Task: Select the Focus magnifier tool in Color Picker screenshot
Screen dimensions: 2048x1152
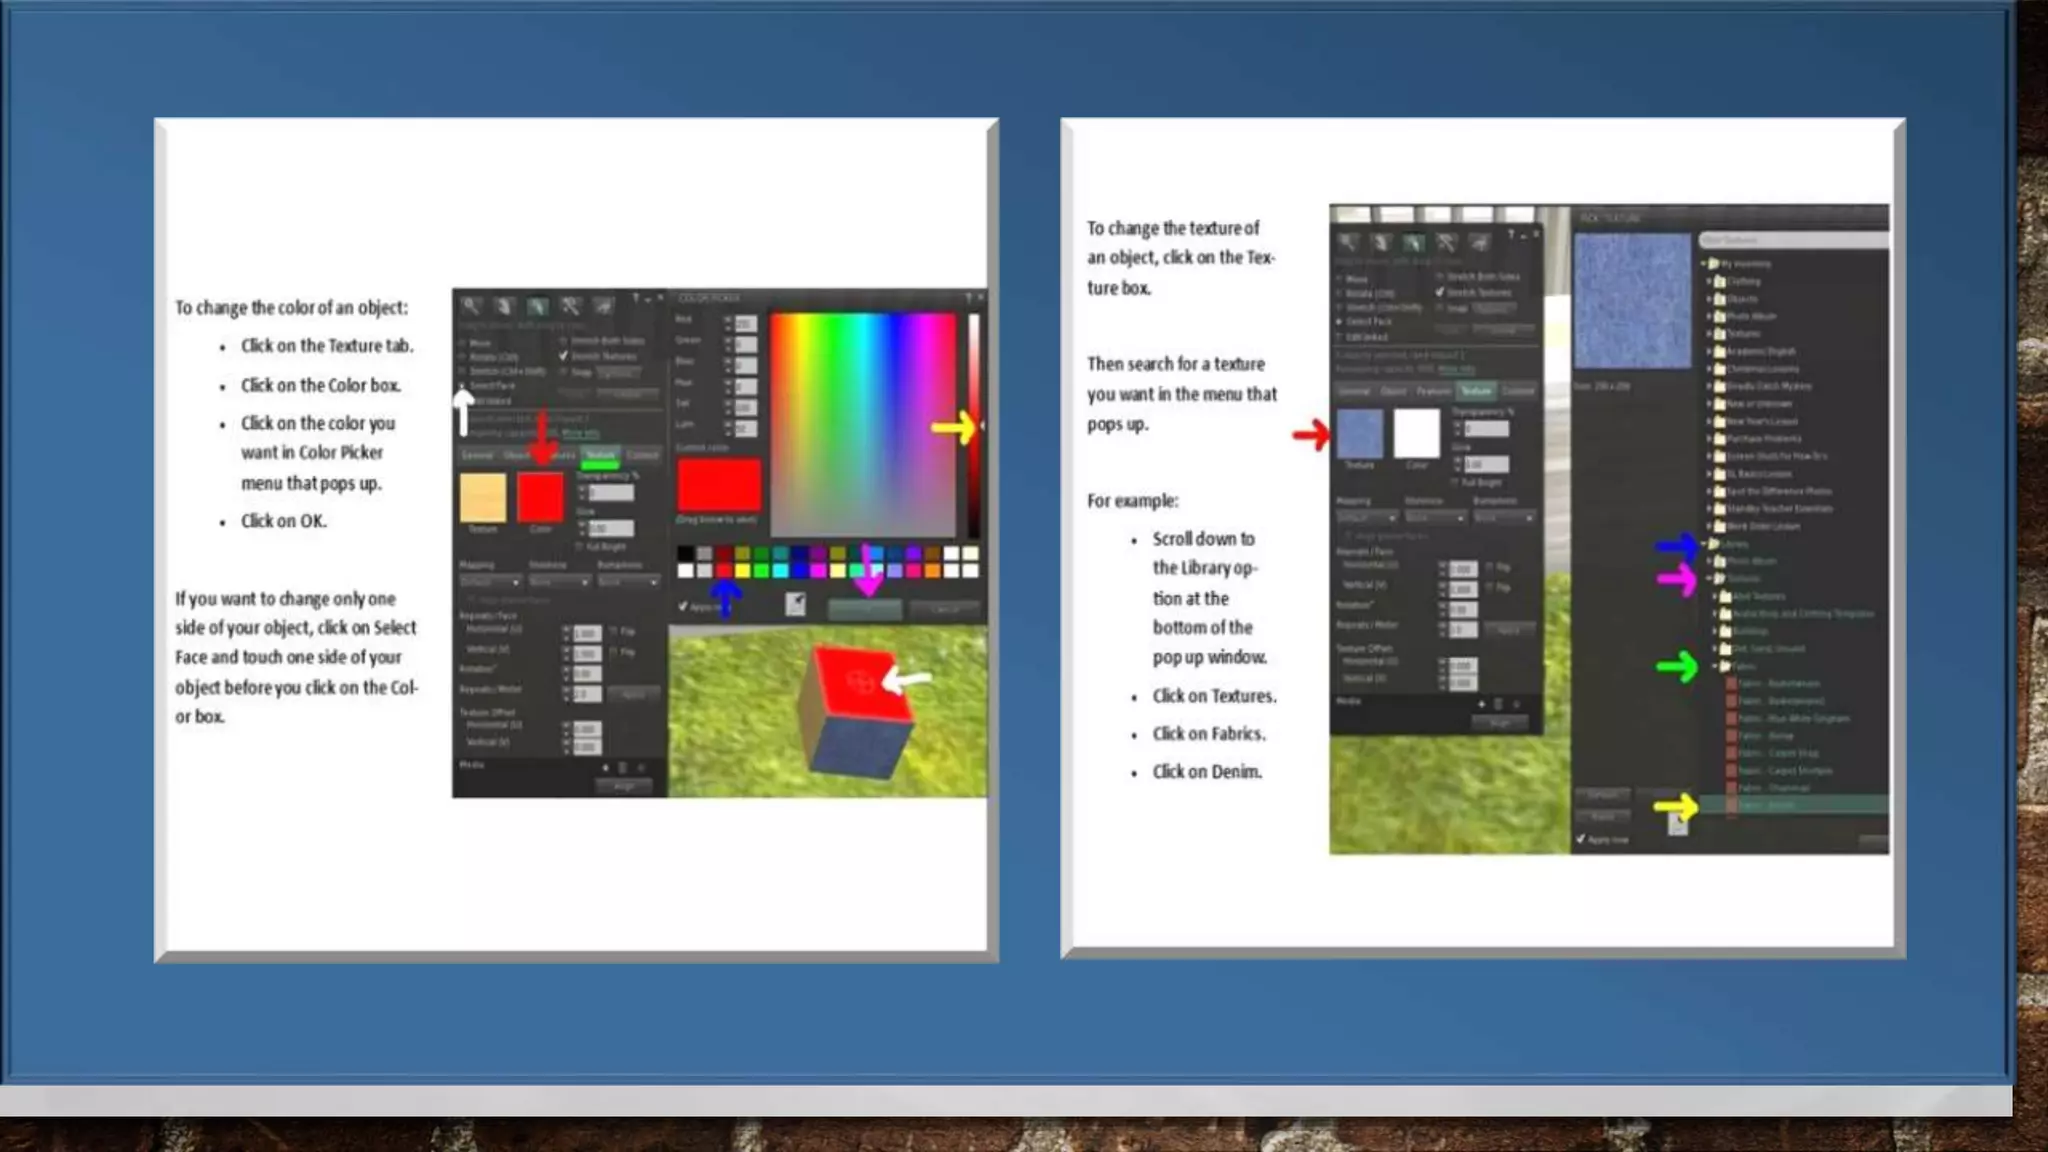Action: pos(471,306)
